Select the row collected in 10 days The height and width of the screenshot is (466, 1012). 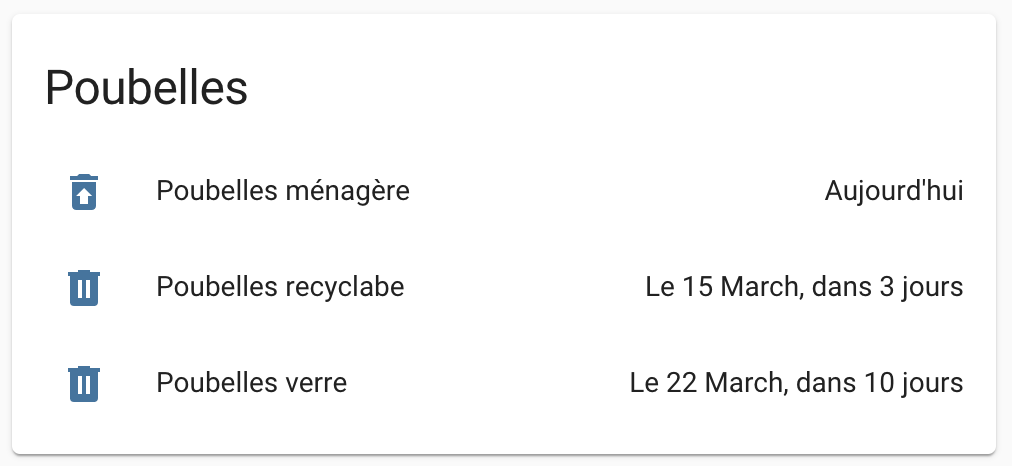click(504, 384)
